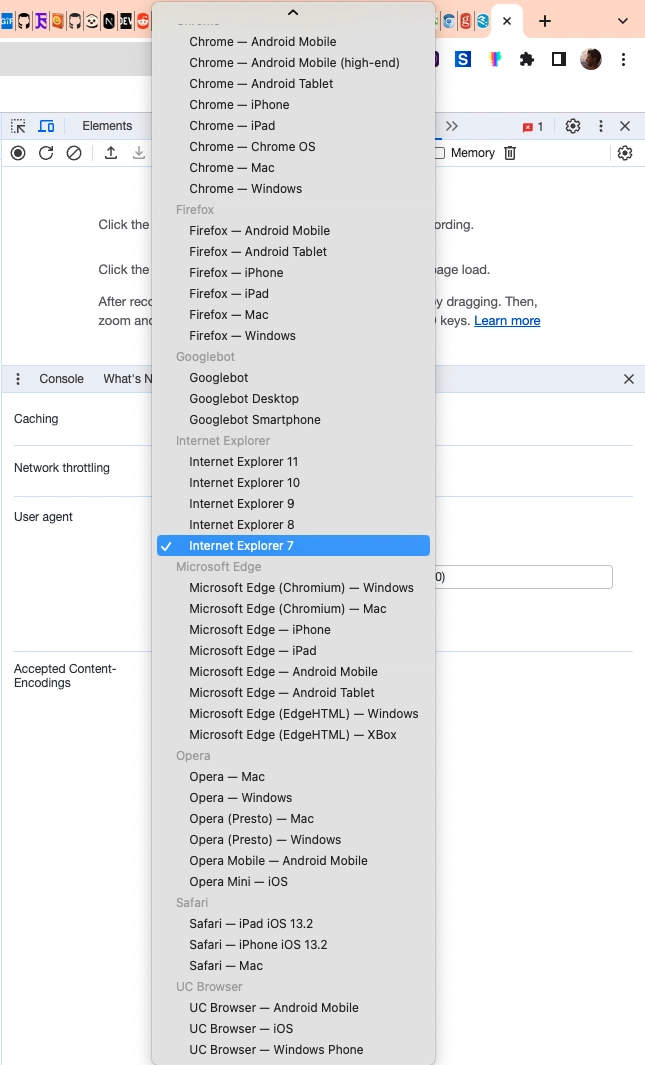Open the DevTools three-dot customize menu
Viewport: 645px width, 1065px height.
coord(600,126)
